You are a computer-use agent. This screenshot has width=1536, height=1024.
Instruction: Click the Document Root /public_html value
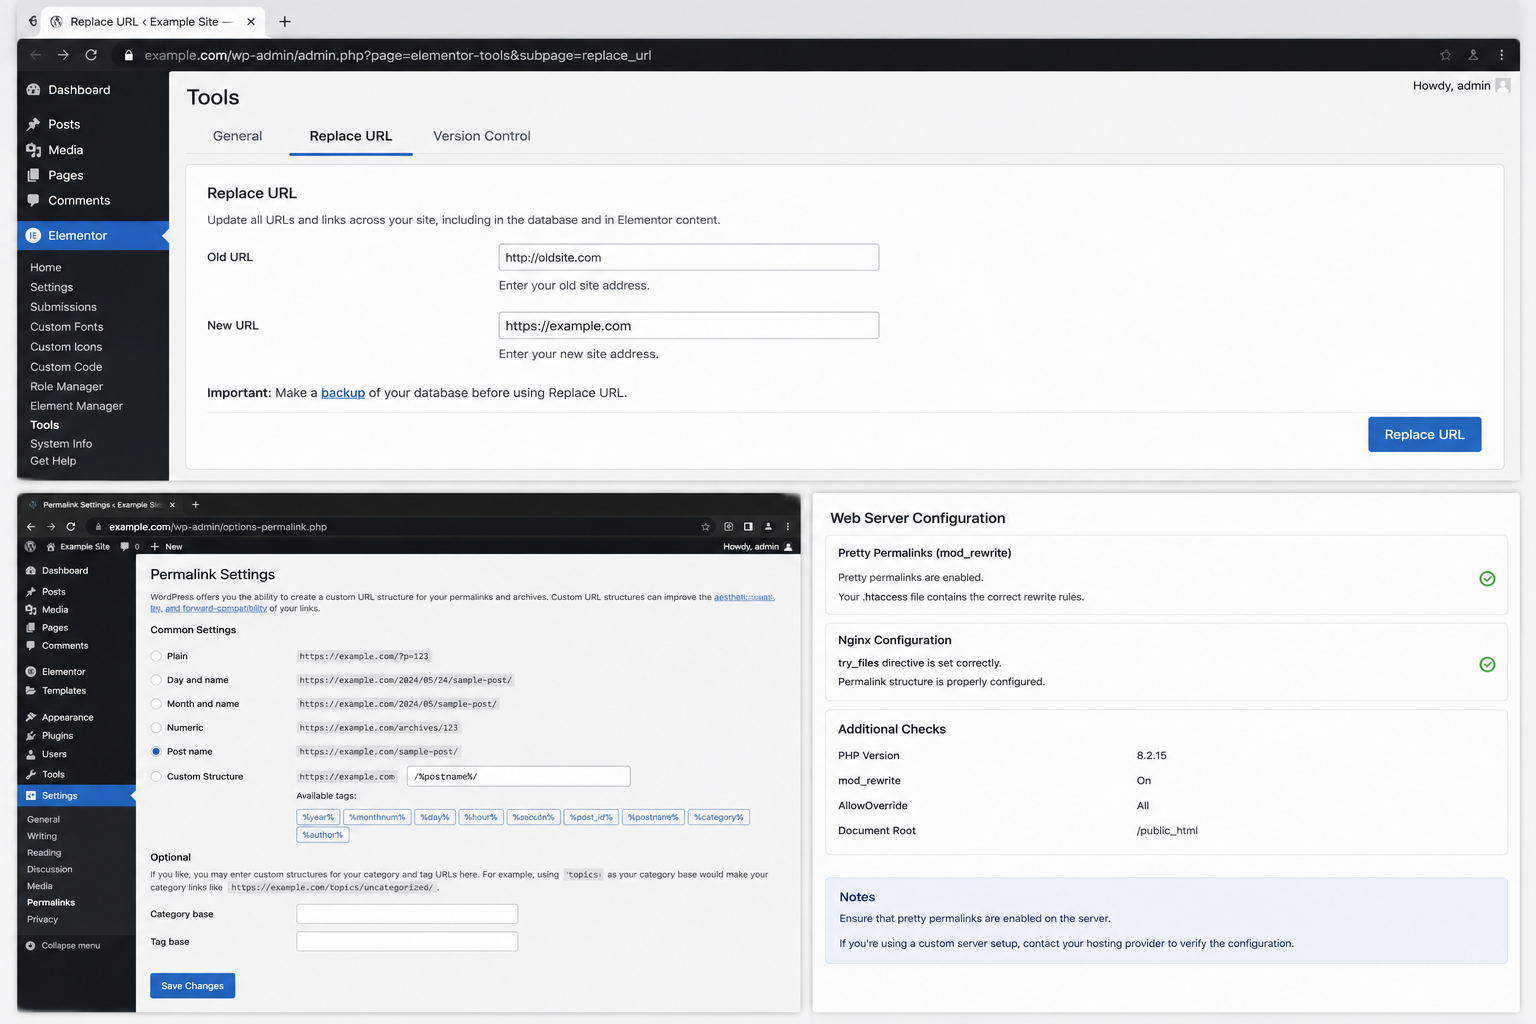(1167, 831)
